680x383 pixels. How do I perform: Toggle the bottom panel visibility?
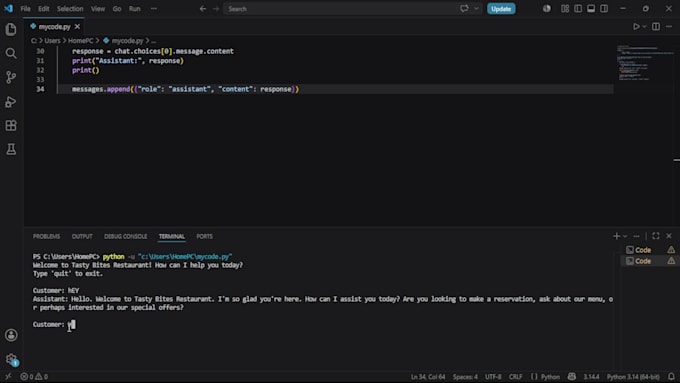pos(591,9)
